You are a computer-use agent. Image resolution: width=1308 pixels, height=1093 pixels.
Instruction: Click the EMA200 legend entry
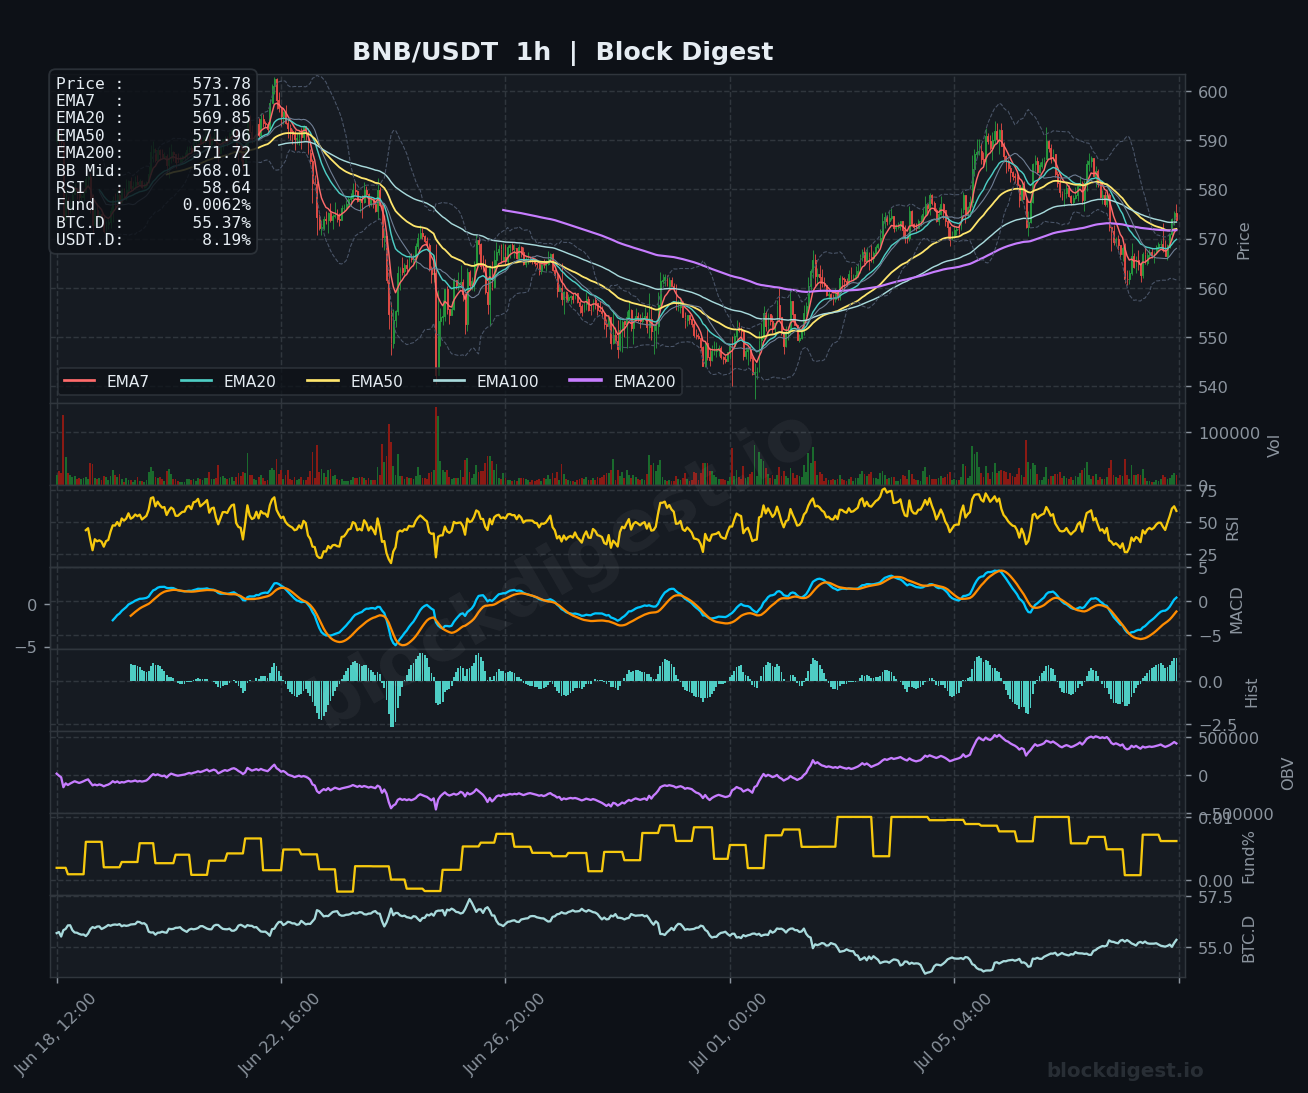pos(623,382)
